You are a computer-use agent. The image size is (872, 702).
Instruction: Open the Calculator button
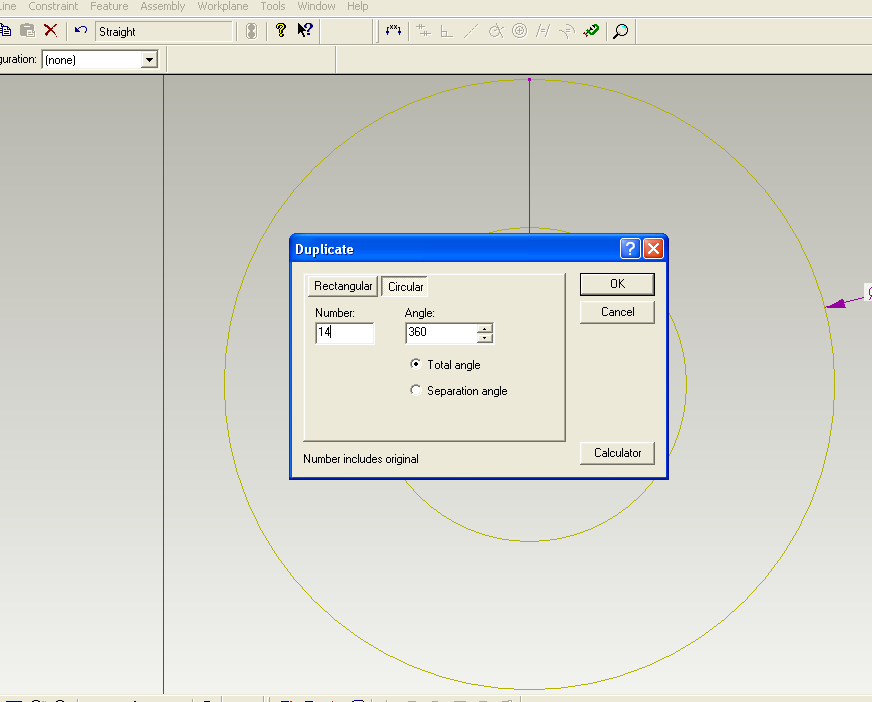pos(617,453)
